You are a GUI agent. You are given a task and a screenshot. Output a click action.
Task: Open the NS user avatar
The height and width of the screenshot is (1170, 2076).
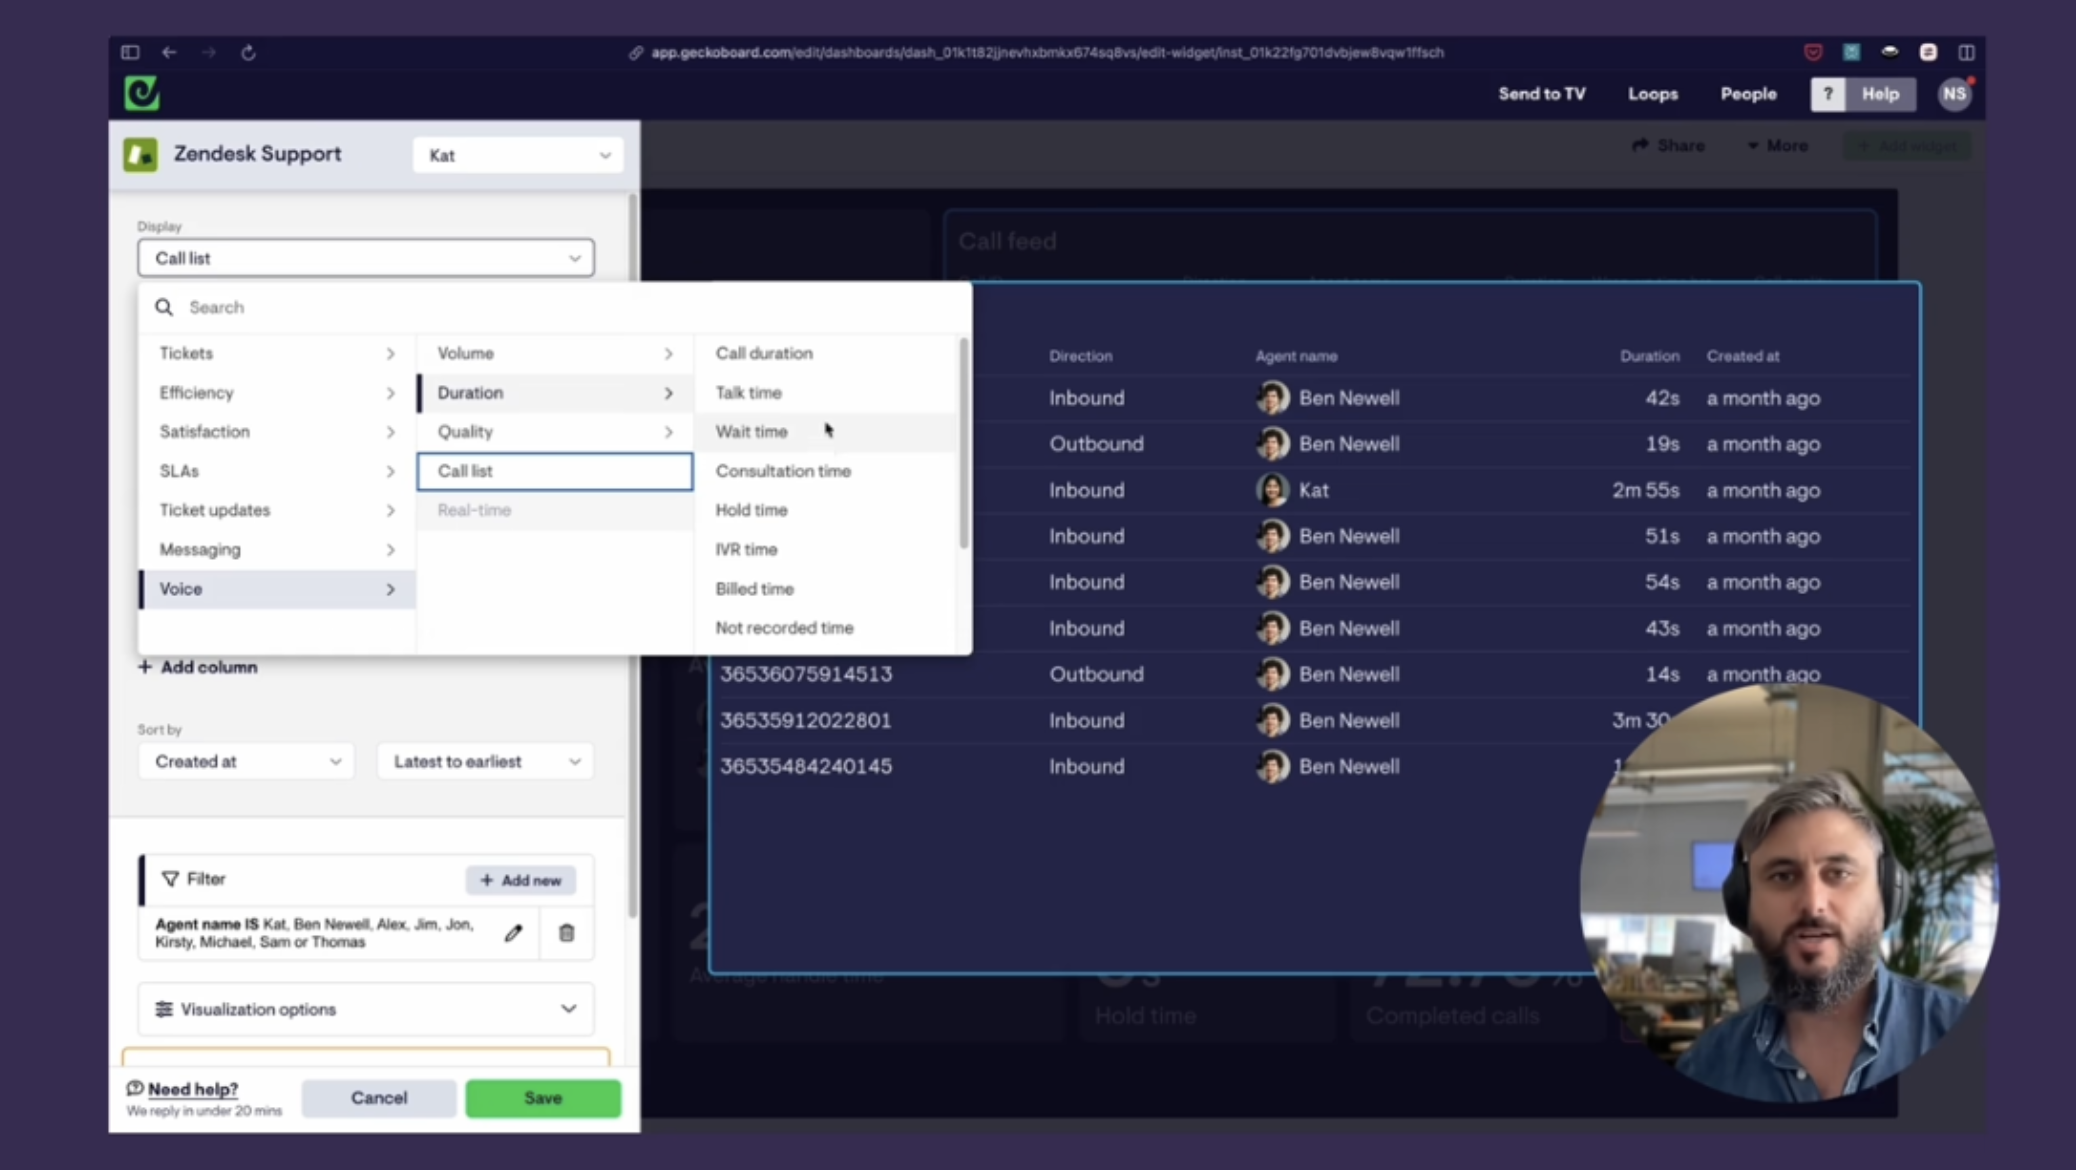point(1954,94)
